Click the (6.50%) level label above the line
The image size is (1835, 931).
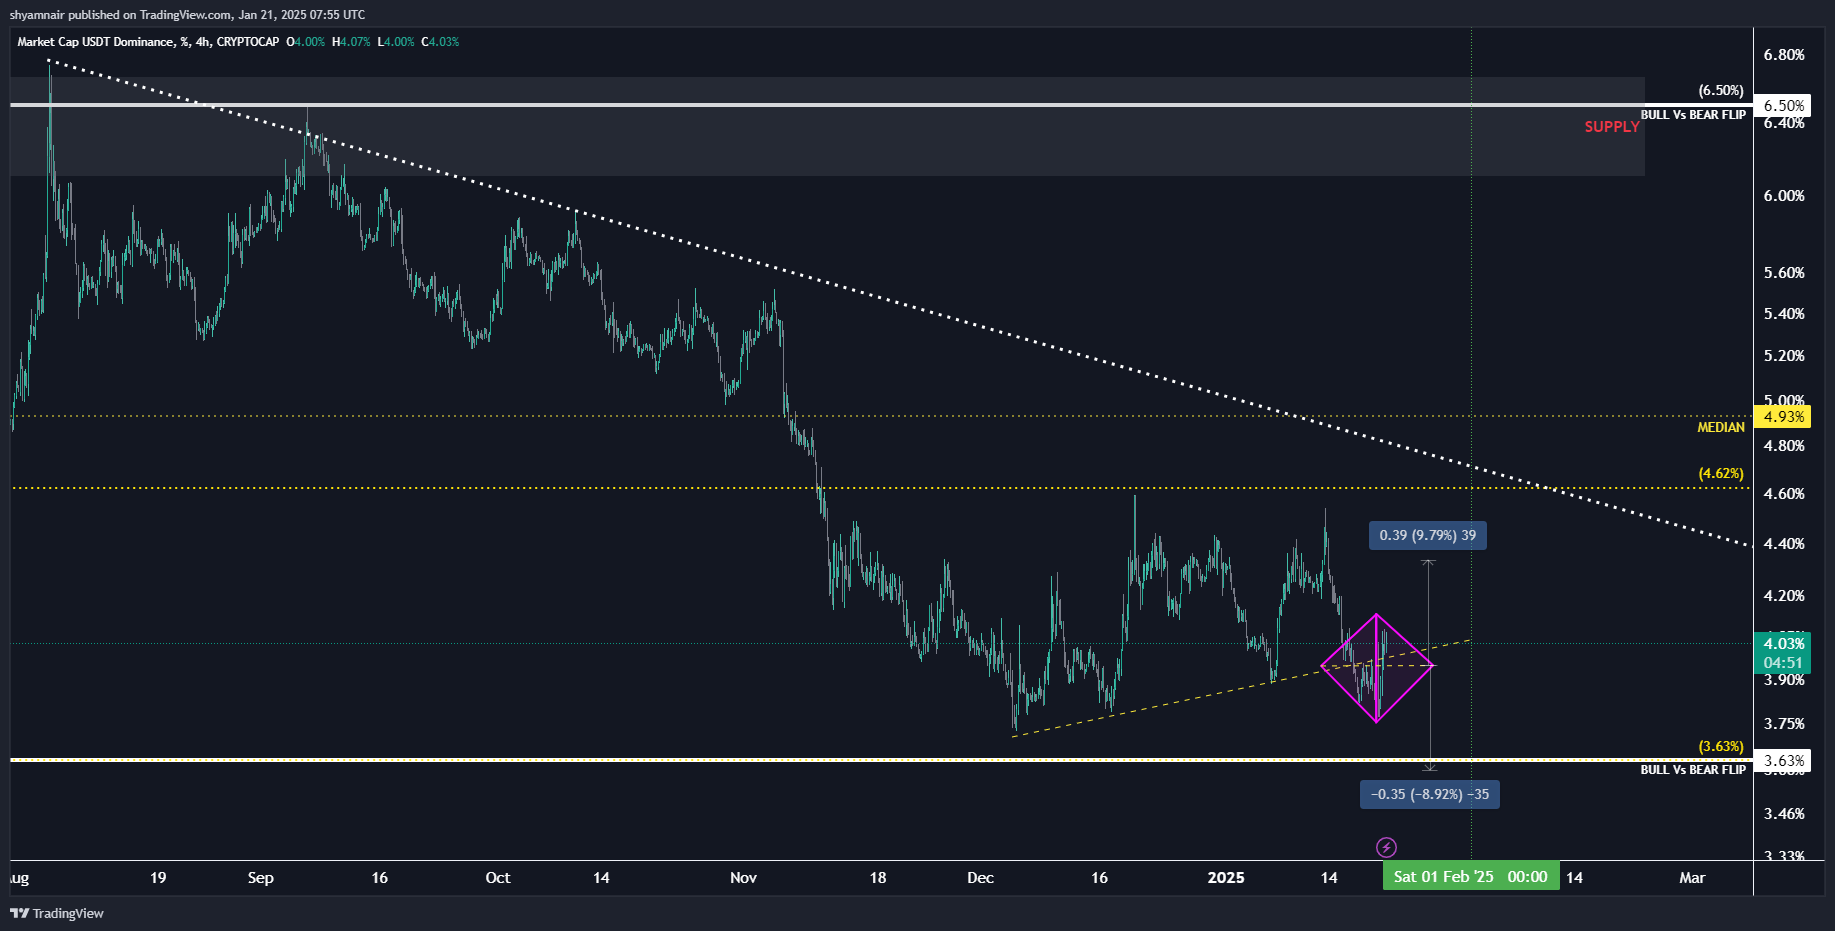1721,91
